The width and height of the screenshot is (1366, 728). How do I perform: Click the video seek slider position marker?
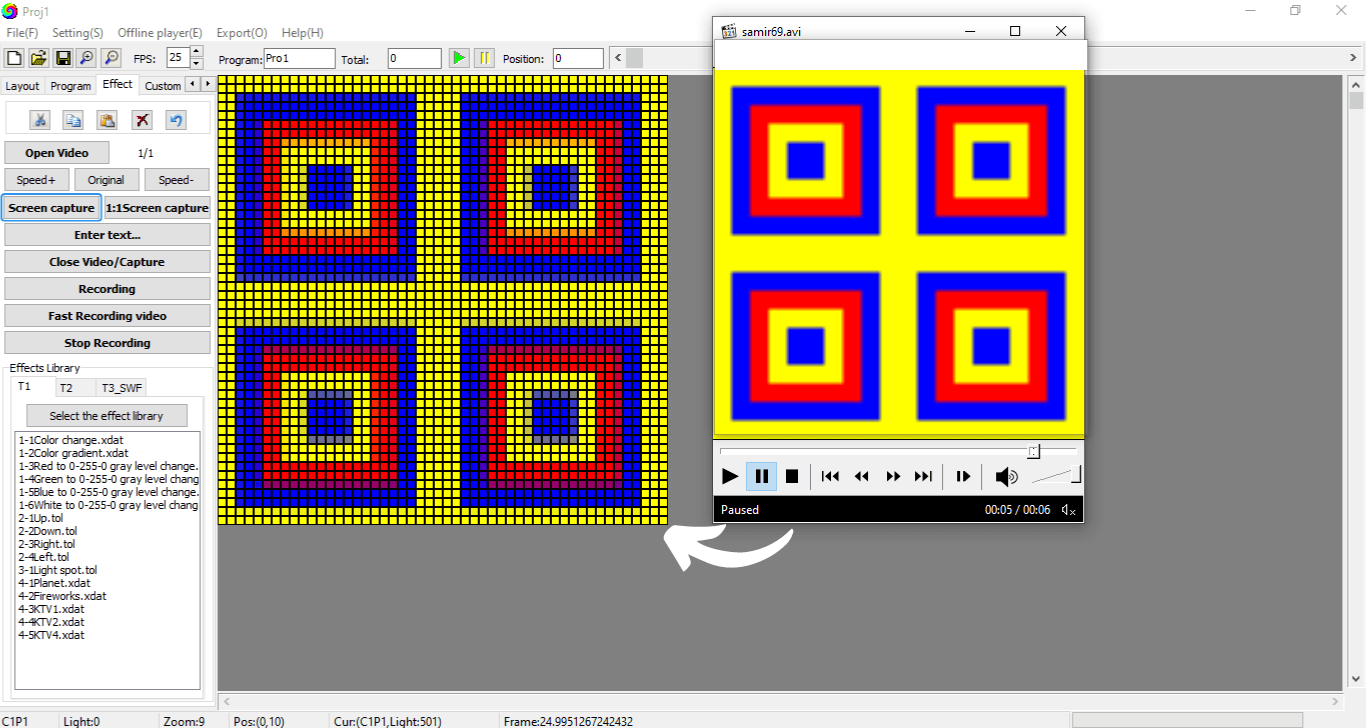click(1034, 451)
